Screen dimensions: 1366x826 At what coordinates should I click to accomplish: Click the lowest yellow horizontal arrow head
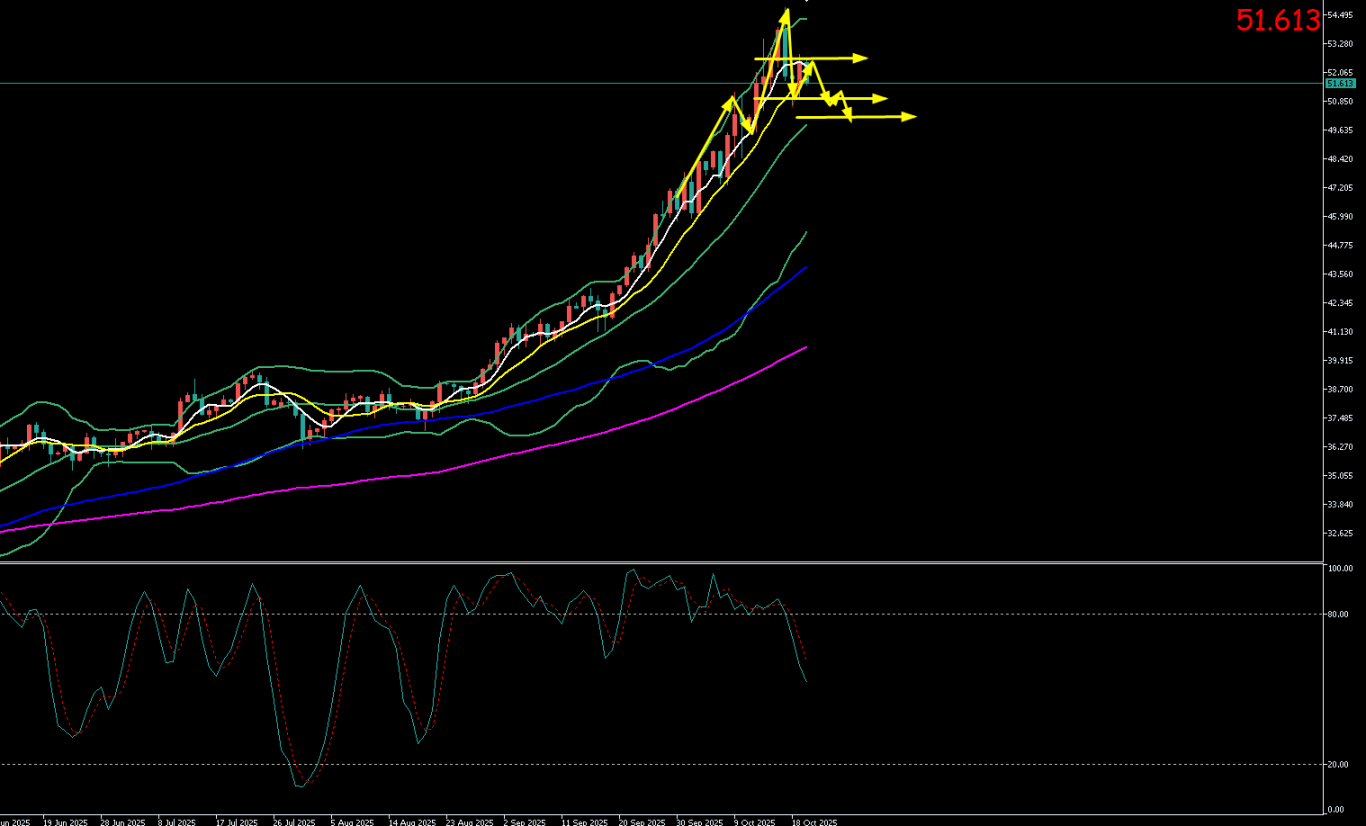click(x=909, y=117)
